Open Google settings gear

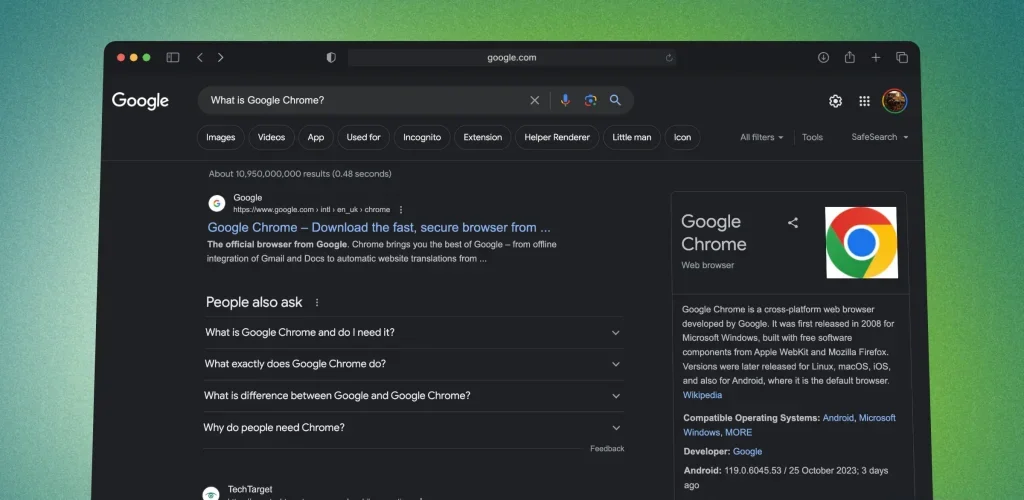(835, 101)
